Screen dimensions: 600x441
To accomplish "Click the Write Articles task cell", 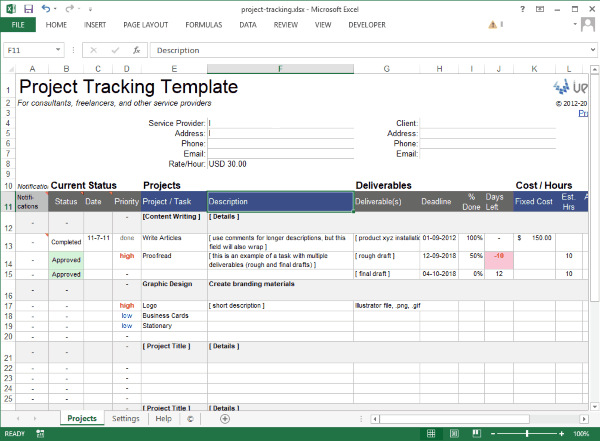I will (174, 243).
